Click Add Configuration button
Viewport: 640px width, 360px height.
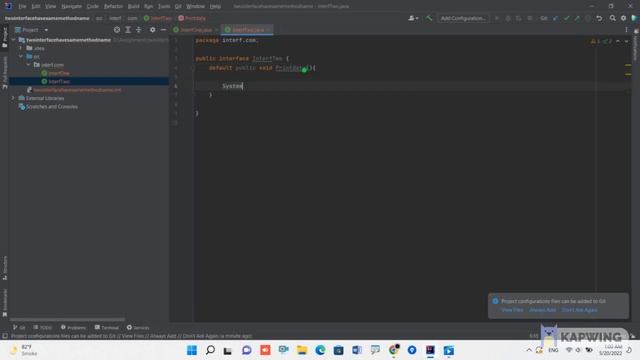463,18
